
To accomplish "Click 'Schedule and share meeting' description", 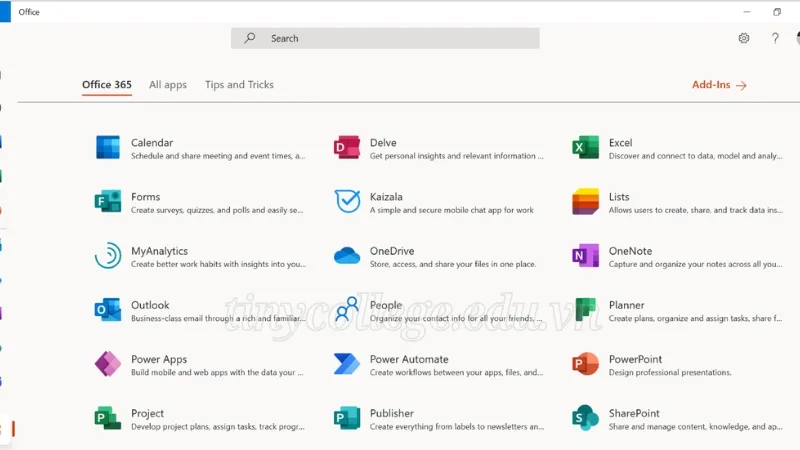I will click(x=218, y=156).
